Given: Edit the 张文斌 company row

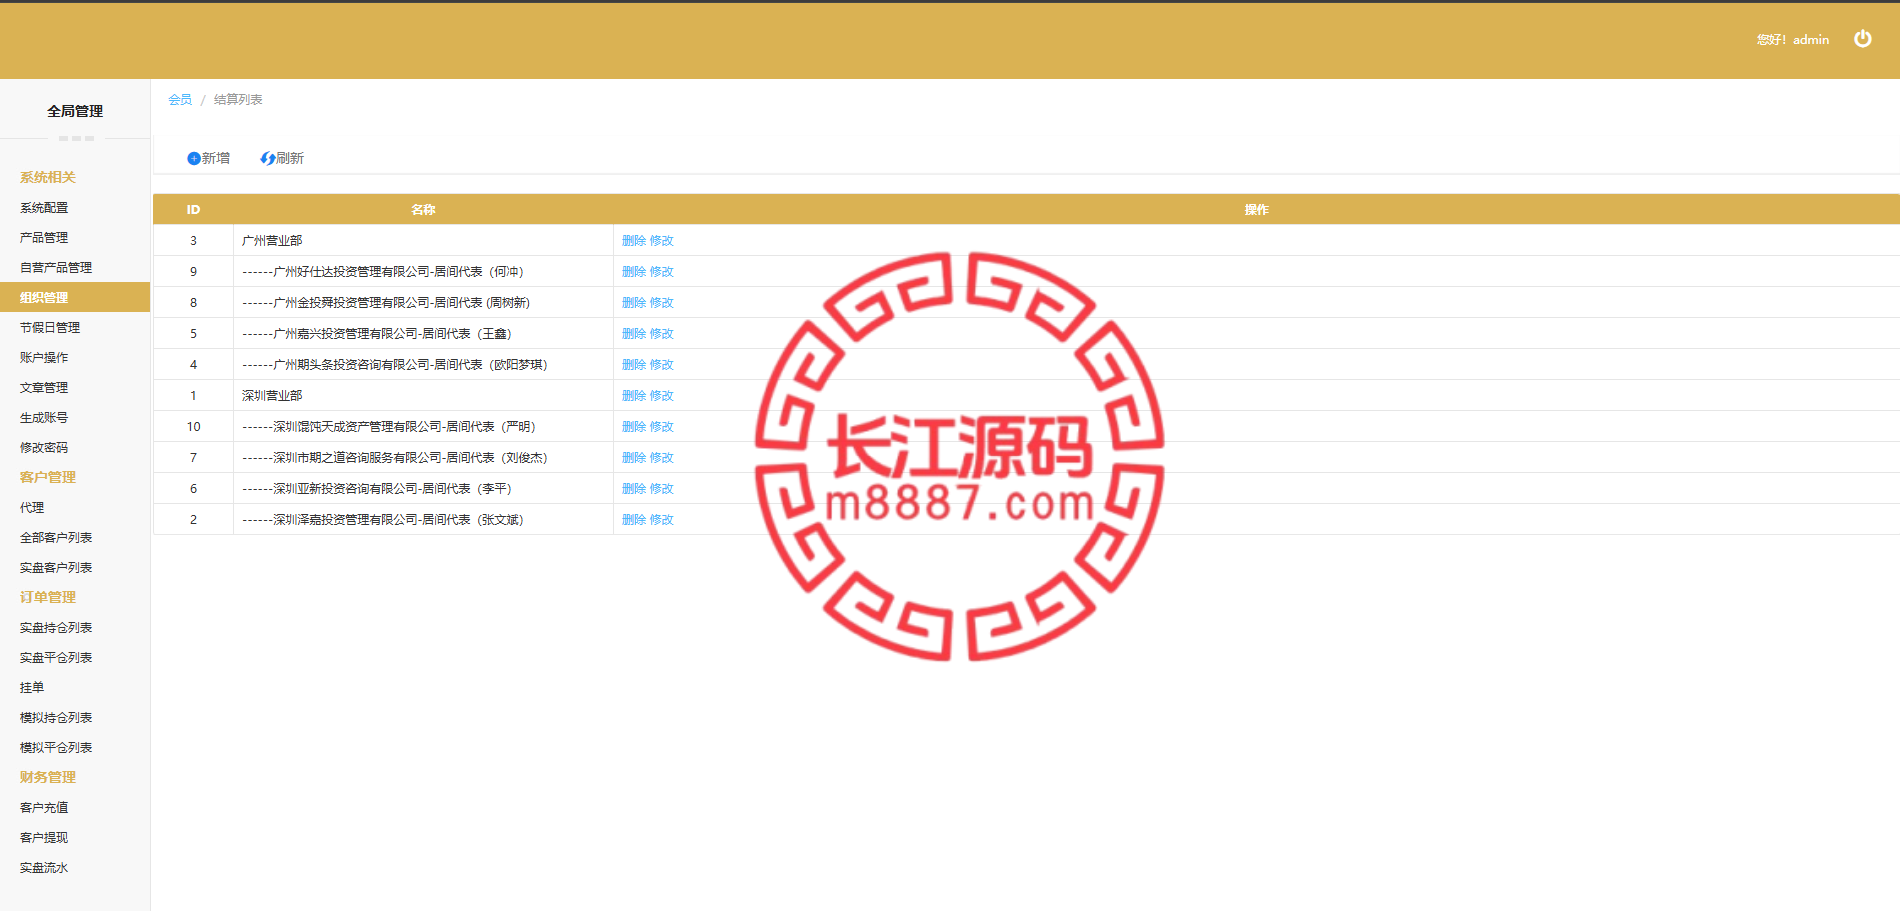Looking at the screenshot, I should coord(662,520).
